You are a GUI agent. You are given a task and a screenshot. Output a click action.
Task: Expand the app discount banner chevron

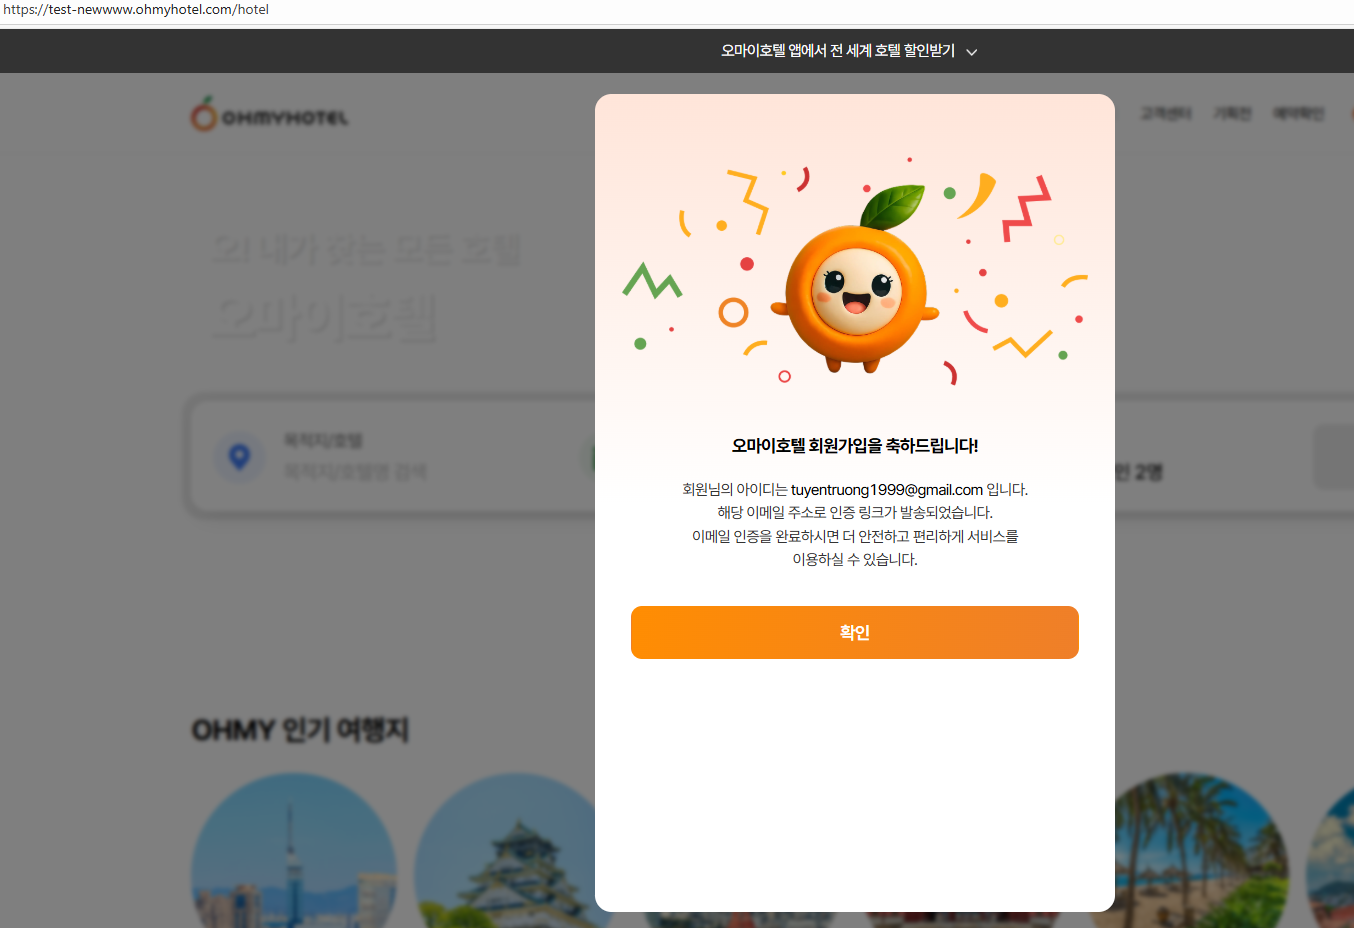971,52
